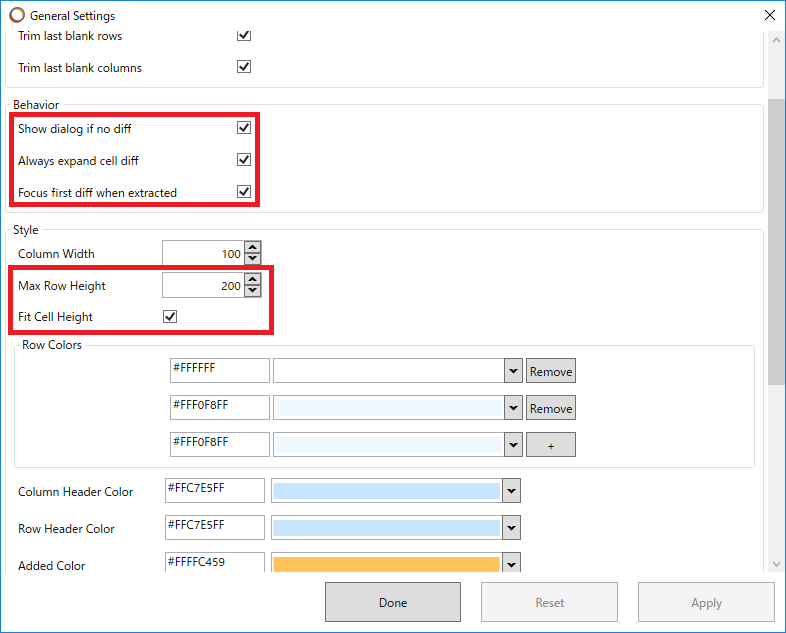Screen dimensions: 786x633
Task: Remove the #FFFFFF row color
Action: [x=551, y=371]
